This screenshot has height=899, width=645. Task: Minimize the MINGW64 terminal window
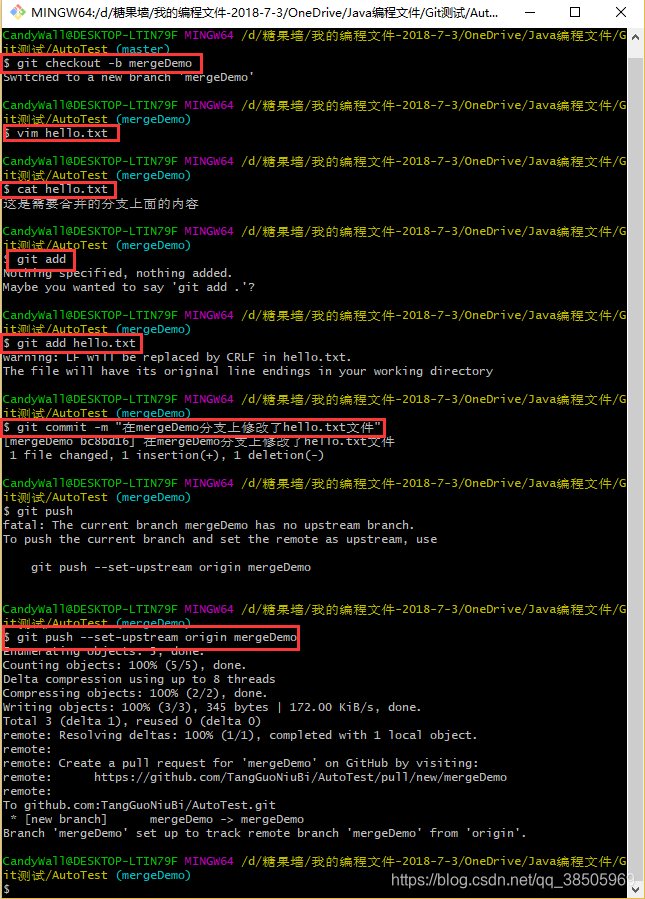coord(529,12)
